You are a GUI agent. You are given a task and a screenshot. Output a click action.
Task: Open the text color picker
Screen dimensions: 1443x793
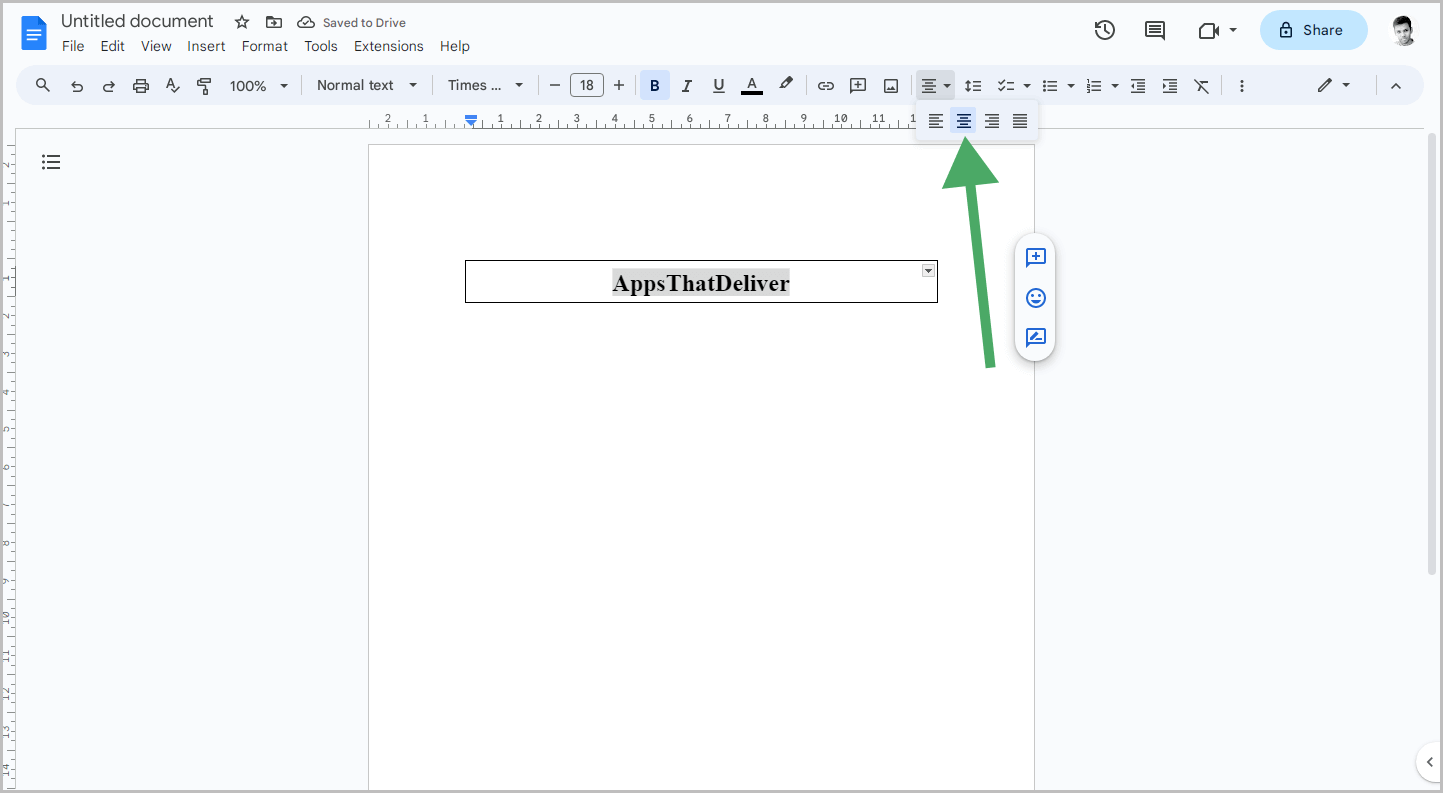point(751,85)
